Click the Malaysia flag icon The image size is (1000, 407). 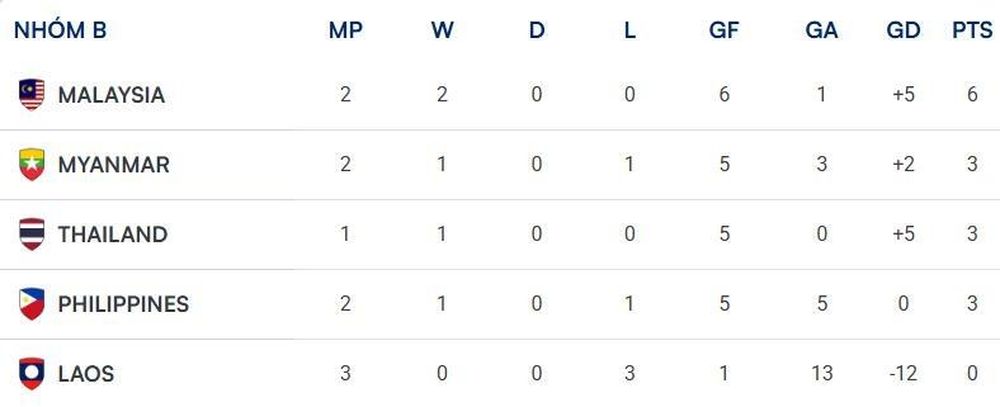[31, 94]
